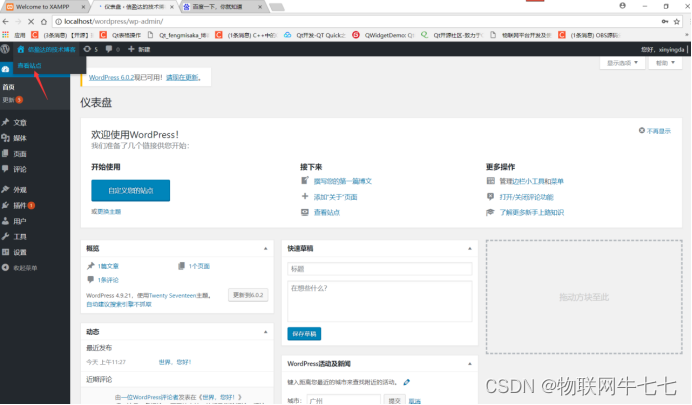
Task: Click 1篇文章 link in 概览
Action: (x=108, y=266)
